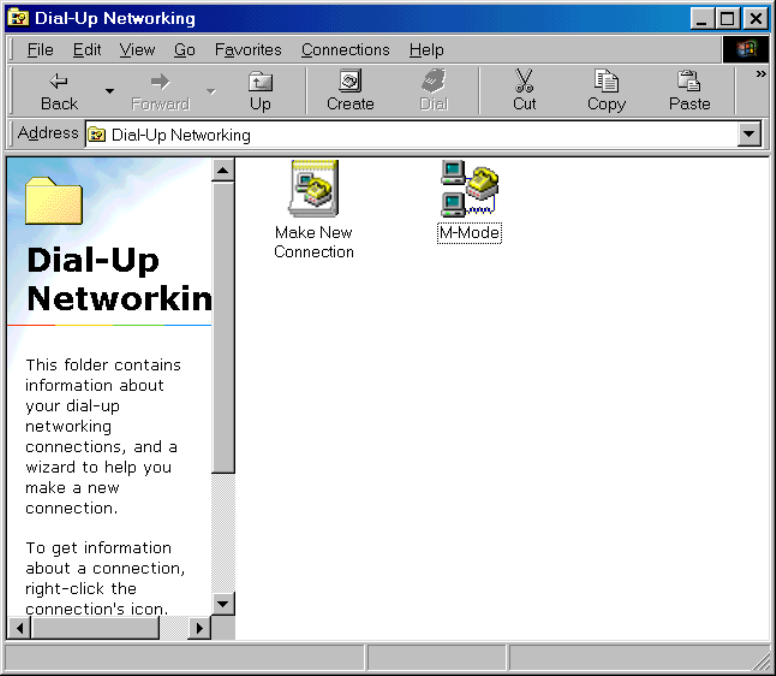This screenshot has height=676, width=776.
Task: Open the Forward history dropdown arrow
Action: point(211,92)
